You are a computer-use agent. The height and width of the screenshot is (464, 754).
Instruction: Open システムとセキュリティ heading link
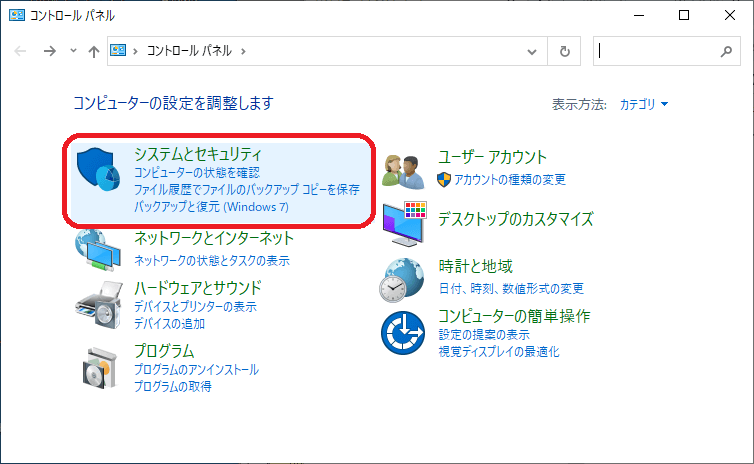tap(197, 155)
